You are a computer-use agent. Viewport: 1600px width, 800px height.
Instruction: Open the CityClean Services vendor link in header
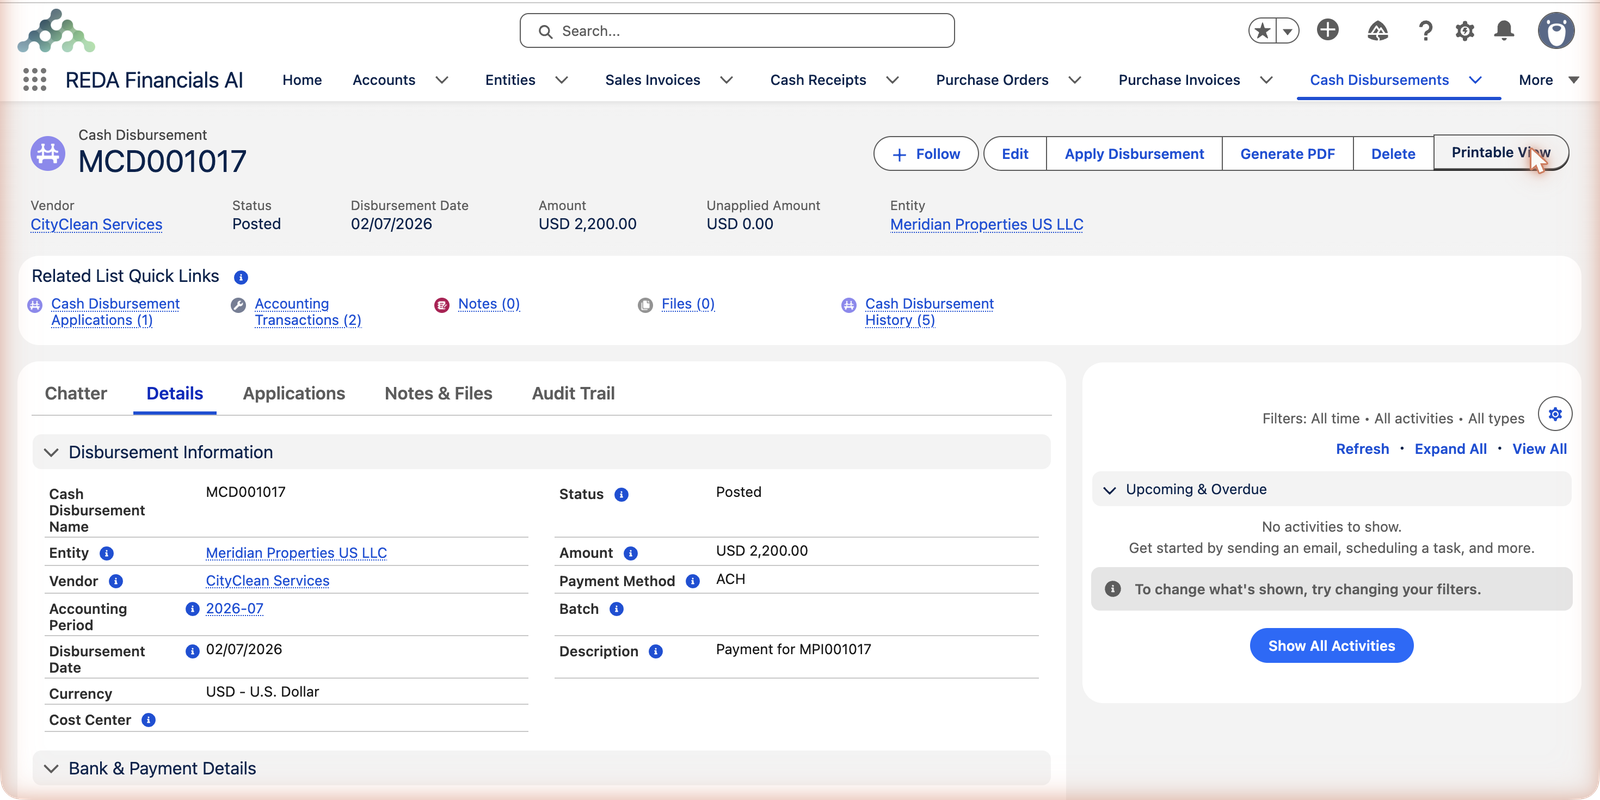click(x=96, y=224)
